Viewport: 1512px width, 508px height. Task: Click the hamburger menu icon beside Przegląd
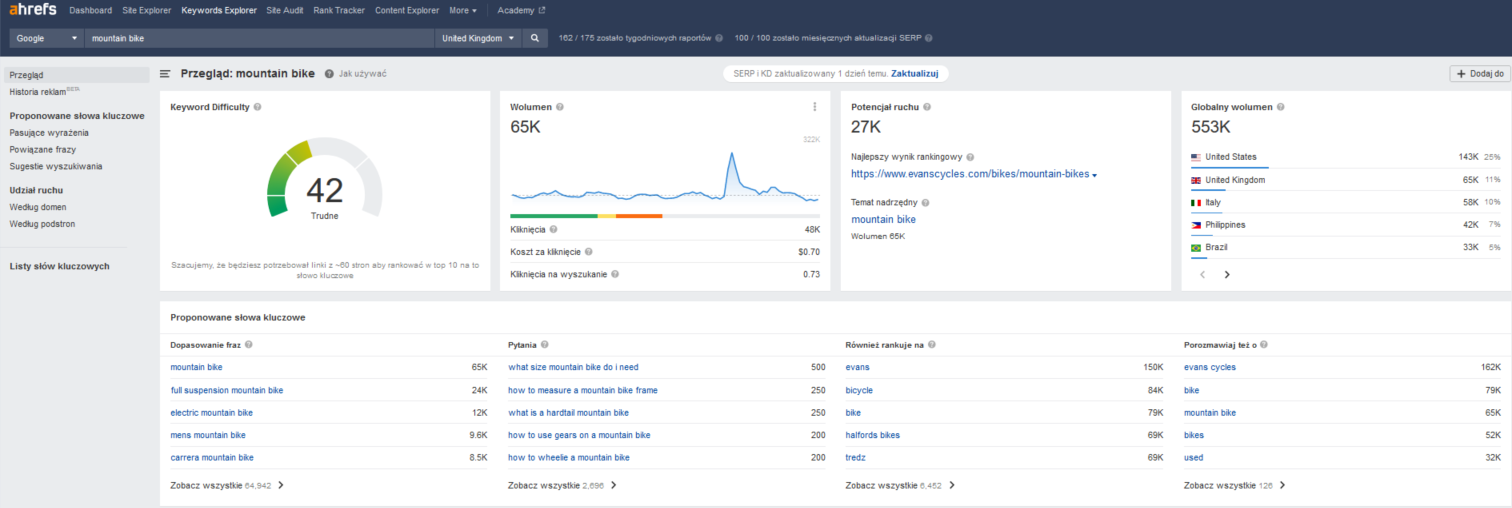[165, 74]
